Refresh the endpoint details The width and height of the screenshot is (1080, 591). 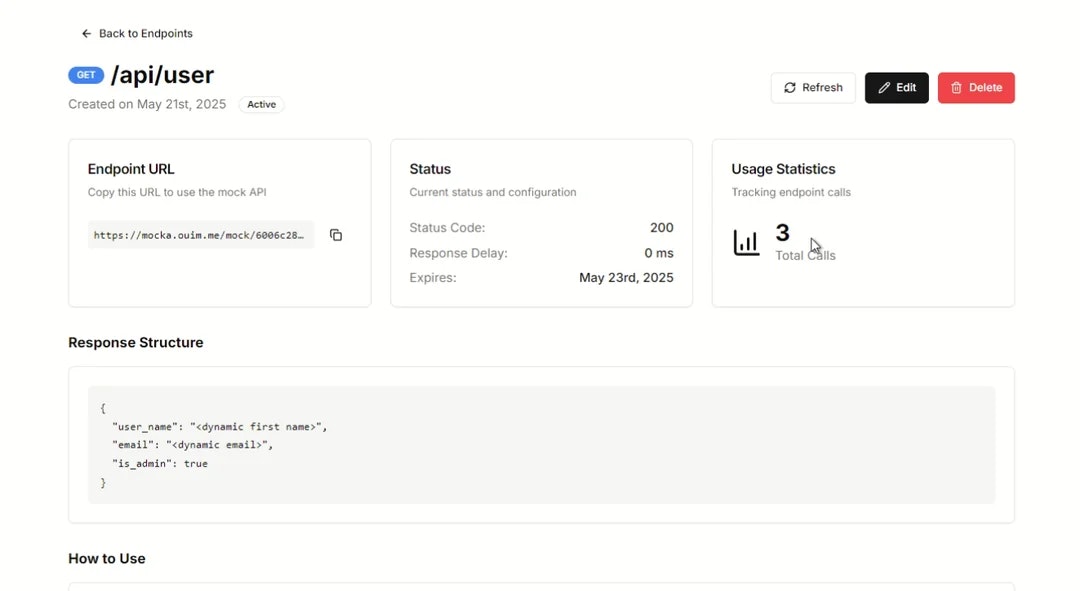pyautogui.click(x=813, y=87)
